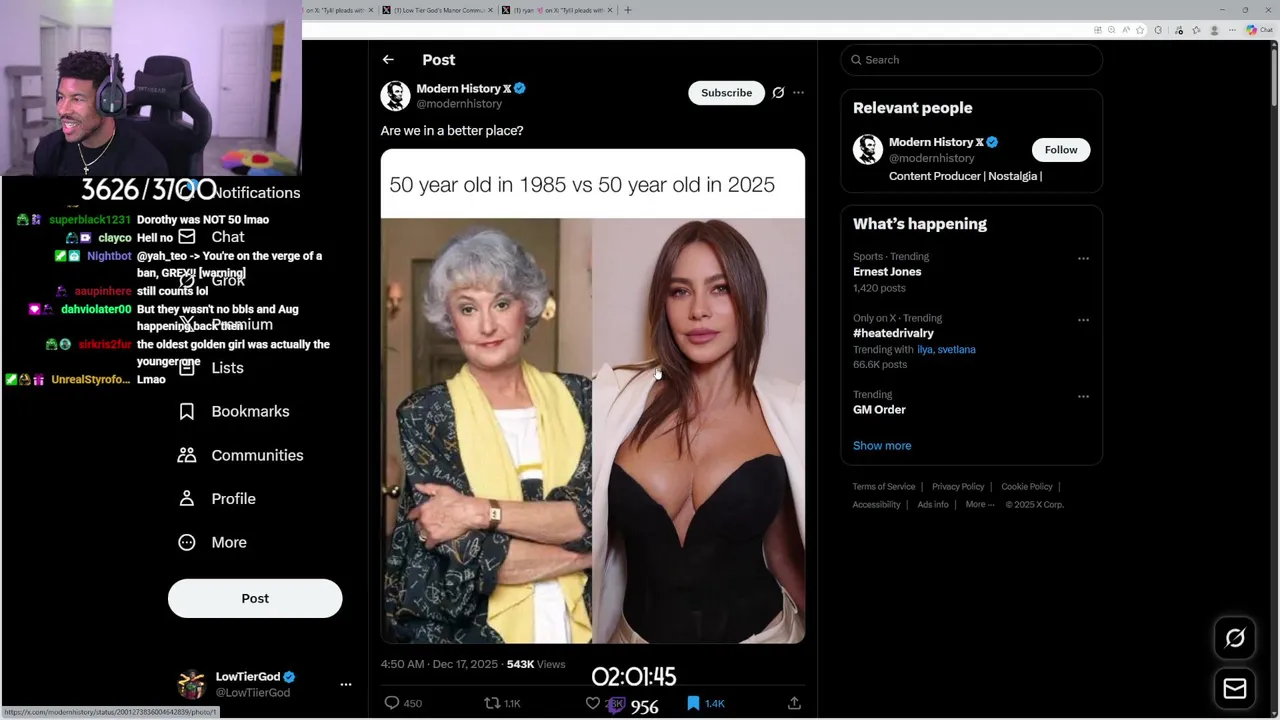
Task: Open options for the Ernest Jones trend
Action: (x=1083, y=258)
